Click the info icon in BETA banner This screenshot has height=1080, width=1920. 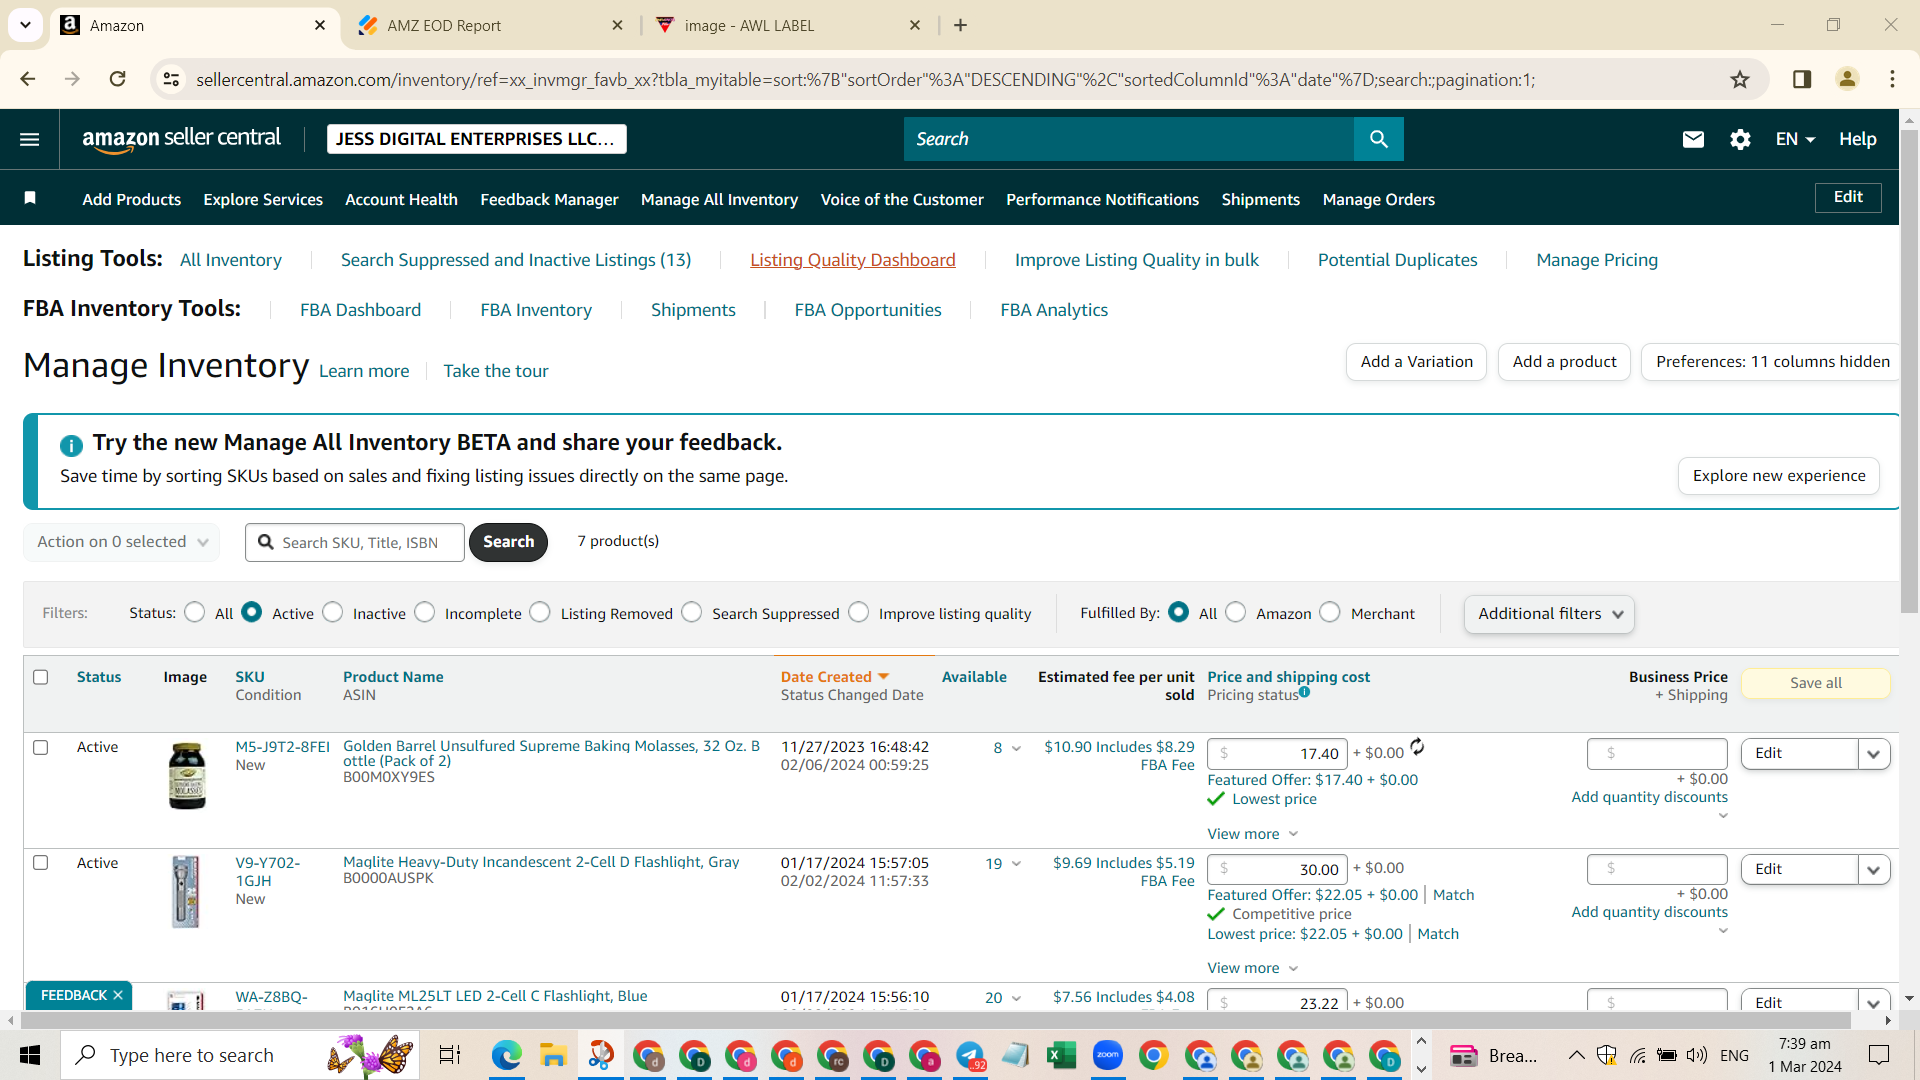click(71, 445)
